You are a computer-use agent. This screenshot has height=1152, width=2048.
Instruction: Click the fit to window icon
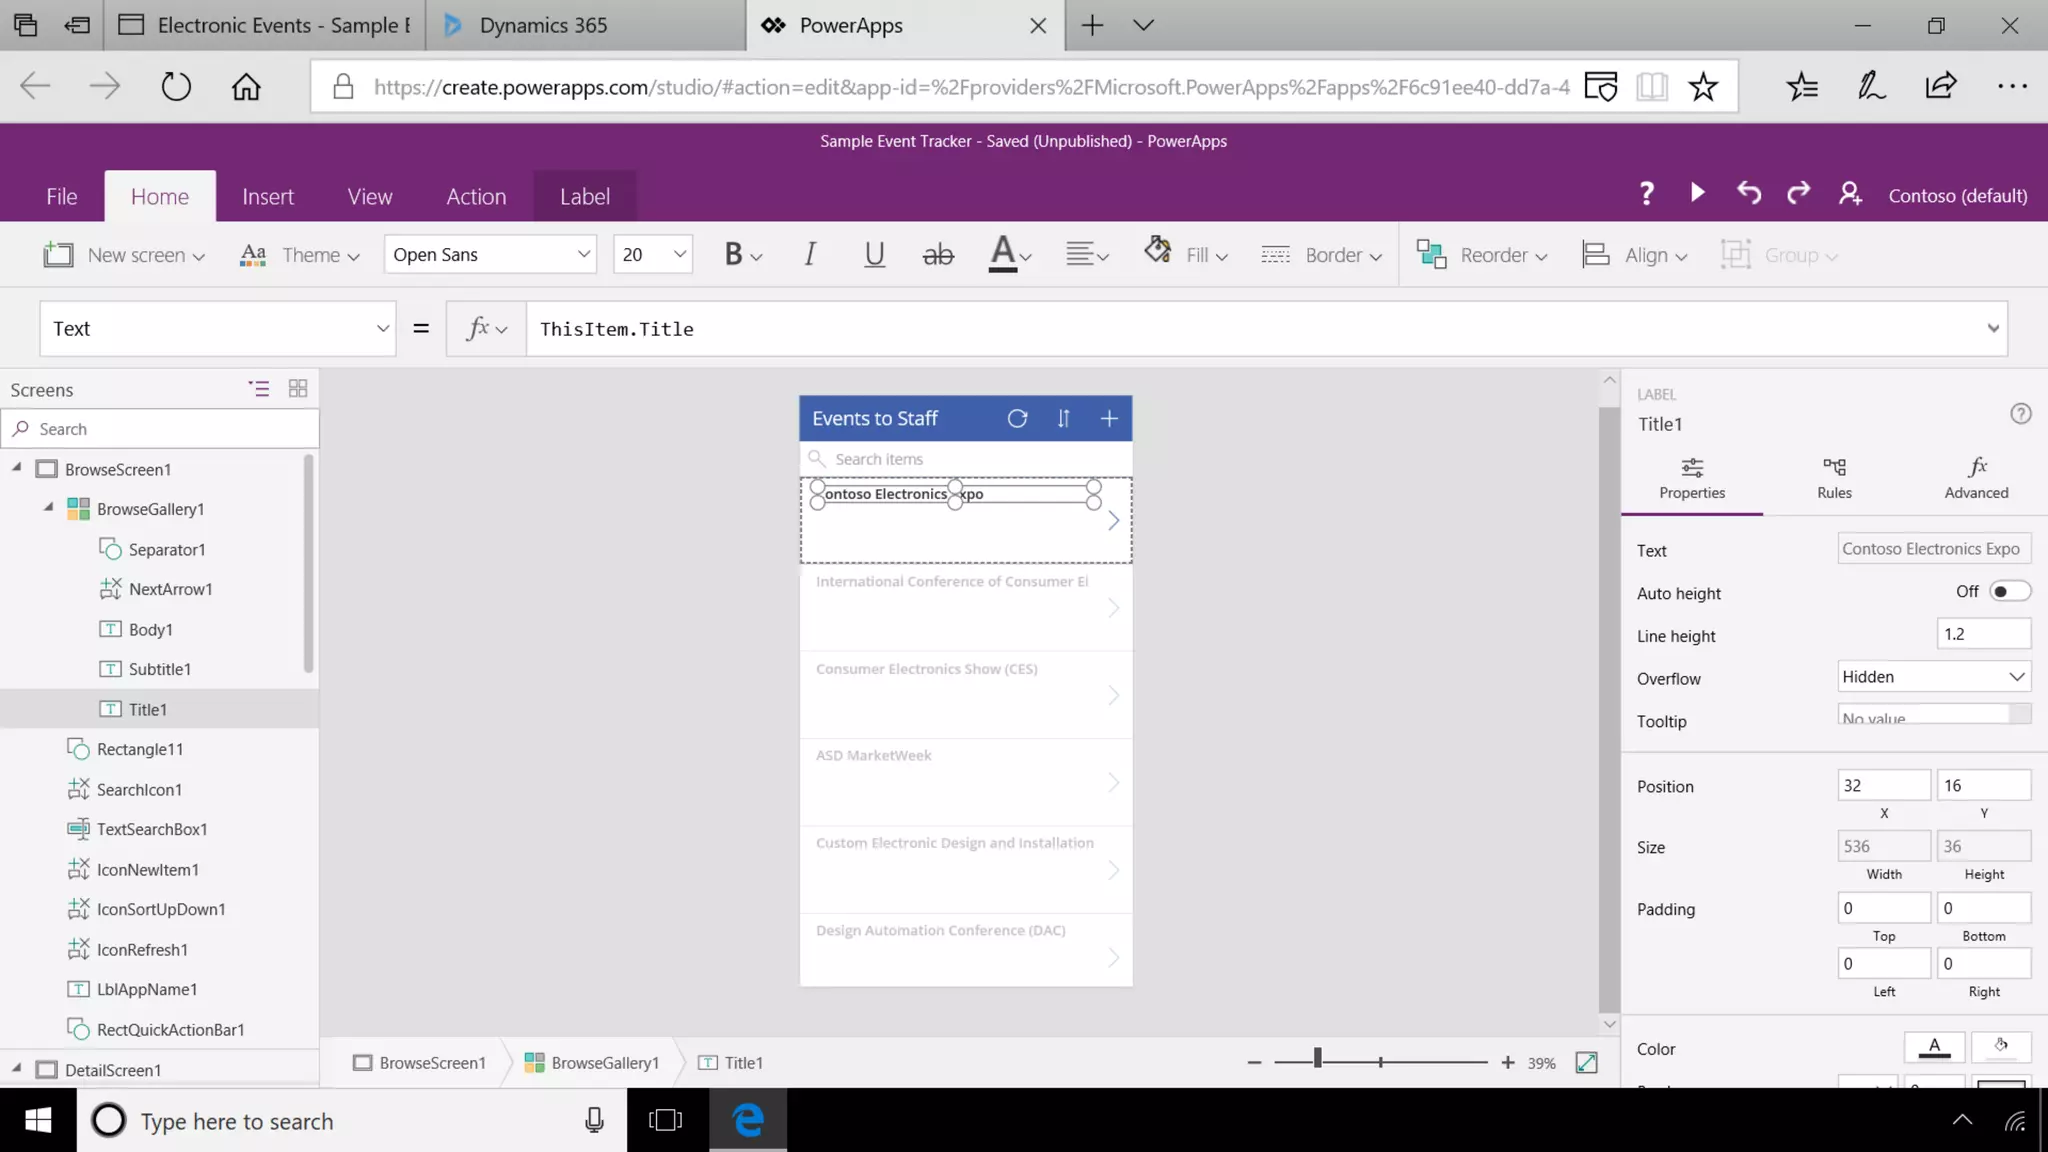coord(1586,1062)
